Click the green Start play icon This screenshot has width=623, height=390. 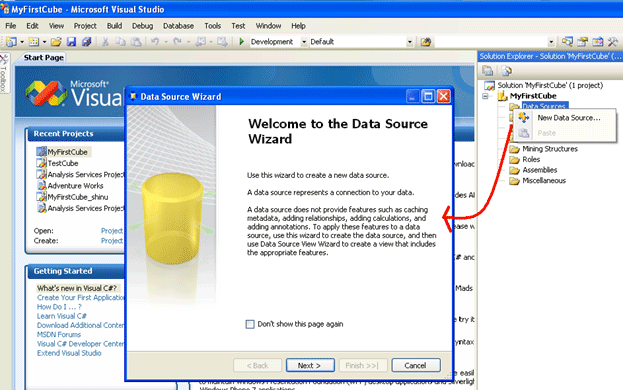coord(241,41)
